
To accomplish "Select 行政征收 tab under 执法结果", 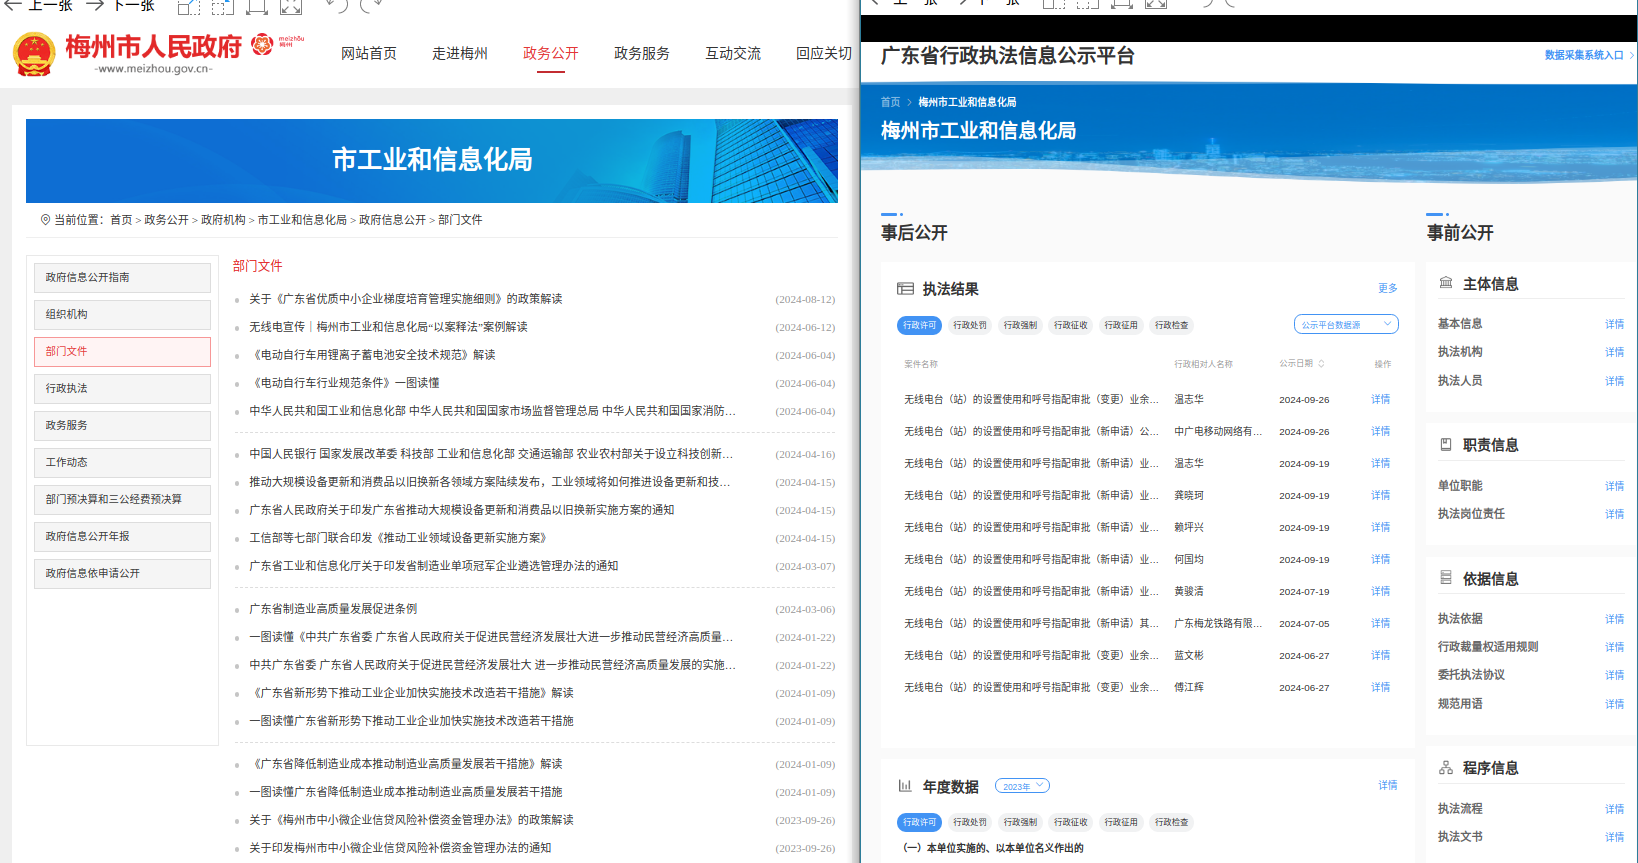I will [1070, 325].
